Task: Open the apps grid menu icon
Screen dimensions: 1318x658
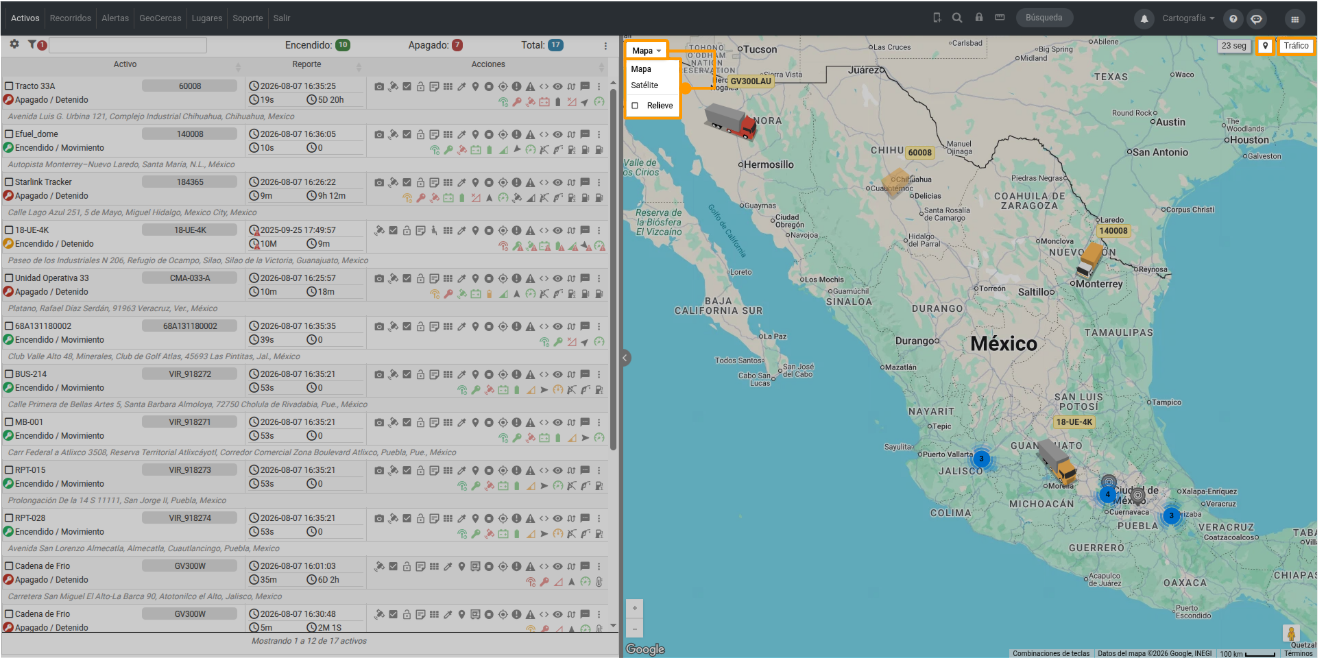Action: (x=1295, y=18)
